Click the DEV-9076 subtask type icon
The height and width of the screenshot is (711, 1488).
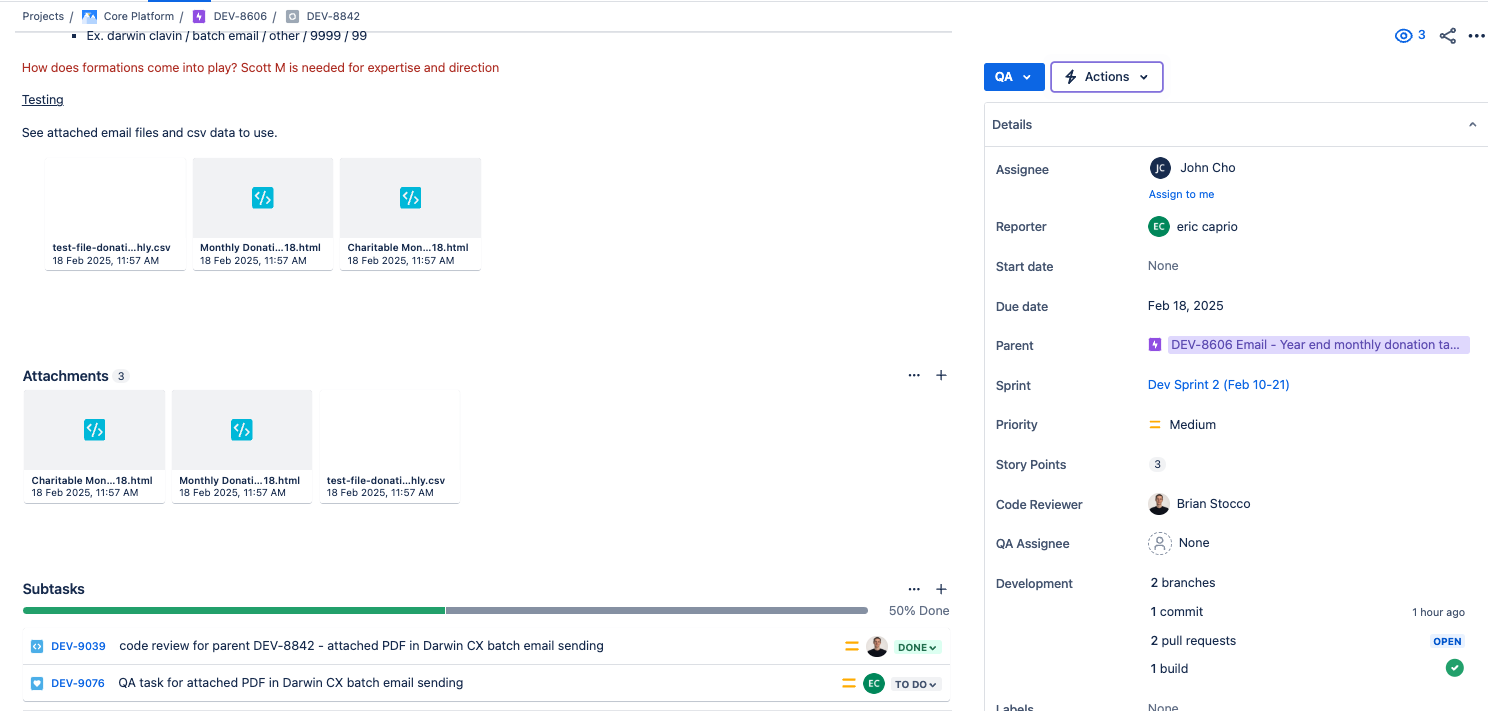pos(37,683)
